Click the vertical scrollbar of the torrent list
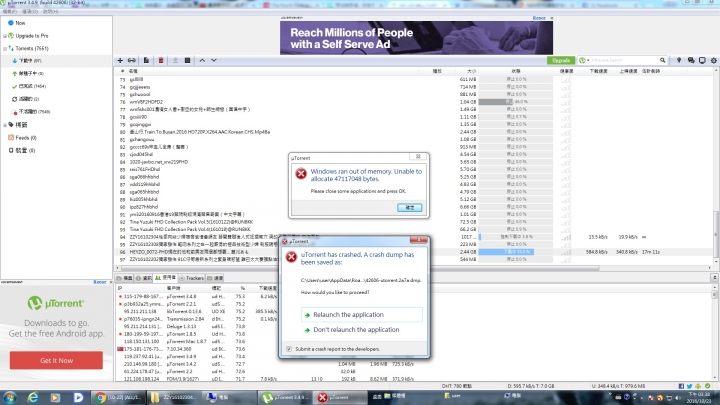The image size is (720, 405). tap(715, 234)
